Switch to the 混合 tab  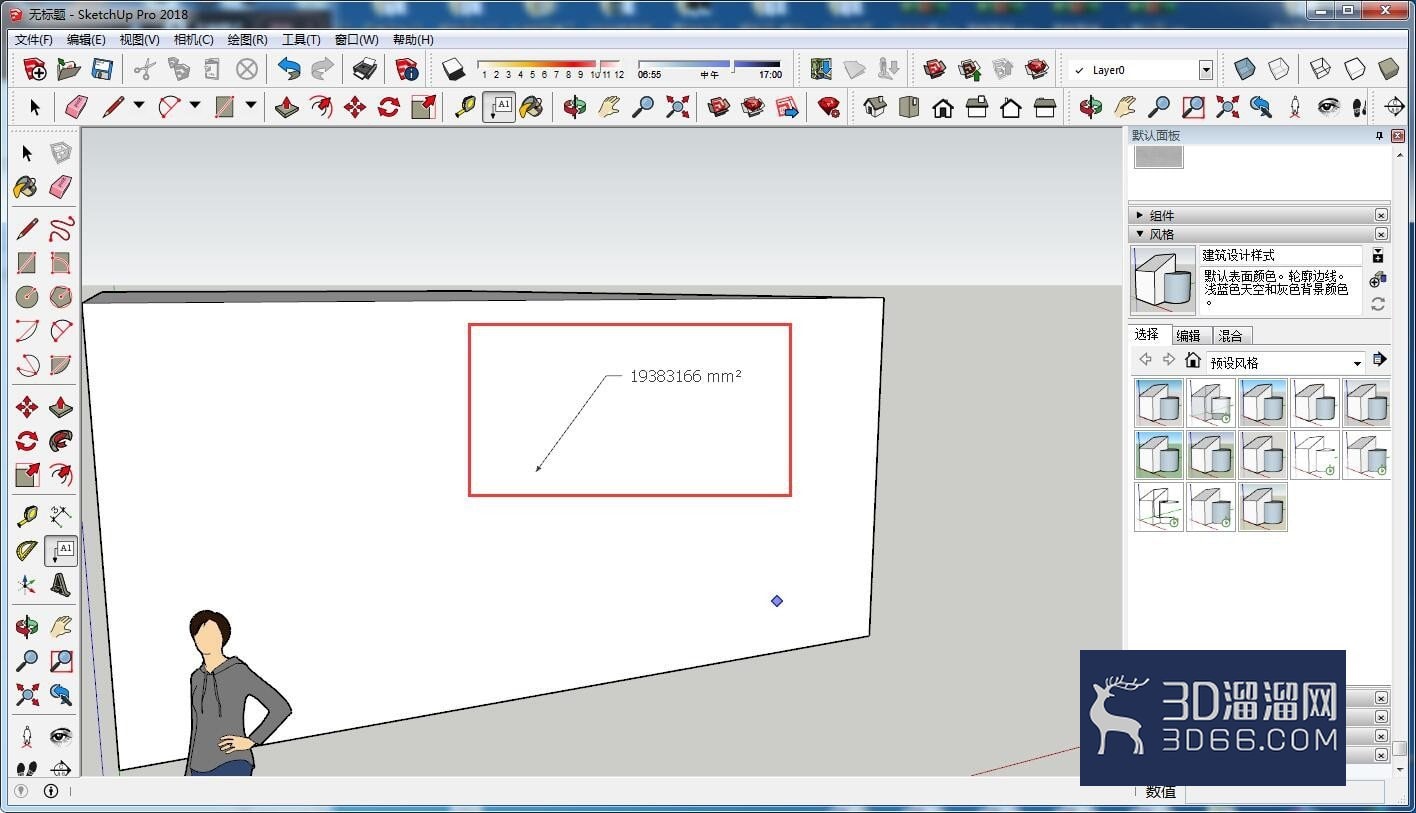(x=1231, y=336)
